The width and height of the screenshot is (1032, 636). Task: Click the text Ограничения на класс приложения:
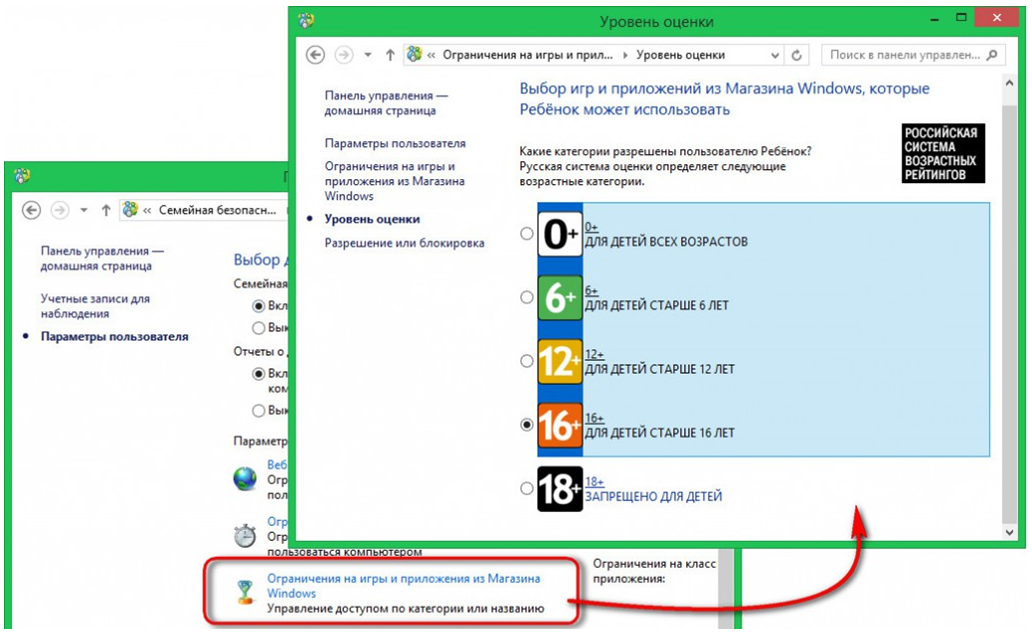tap(654, 571)
